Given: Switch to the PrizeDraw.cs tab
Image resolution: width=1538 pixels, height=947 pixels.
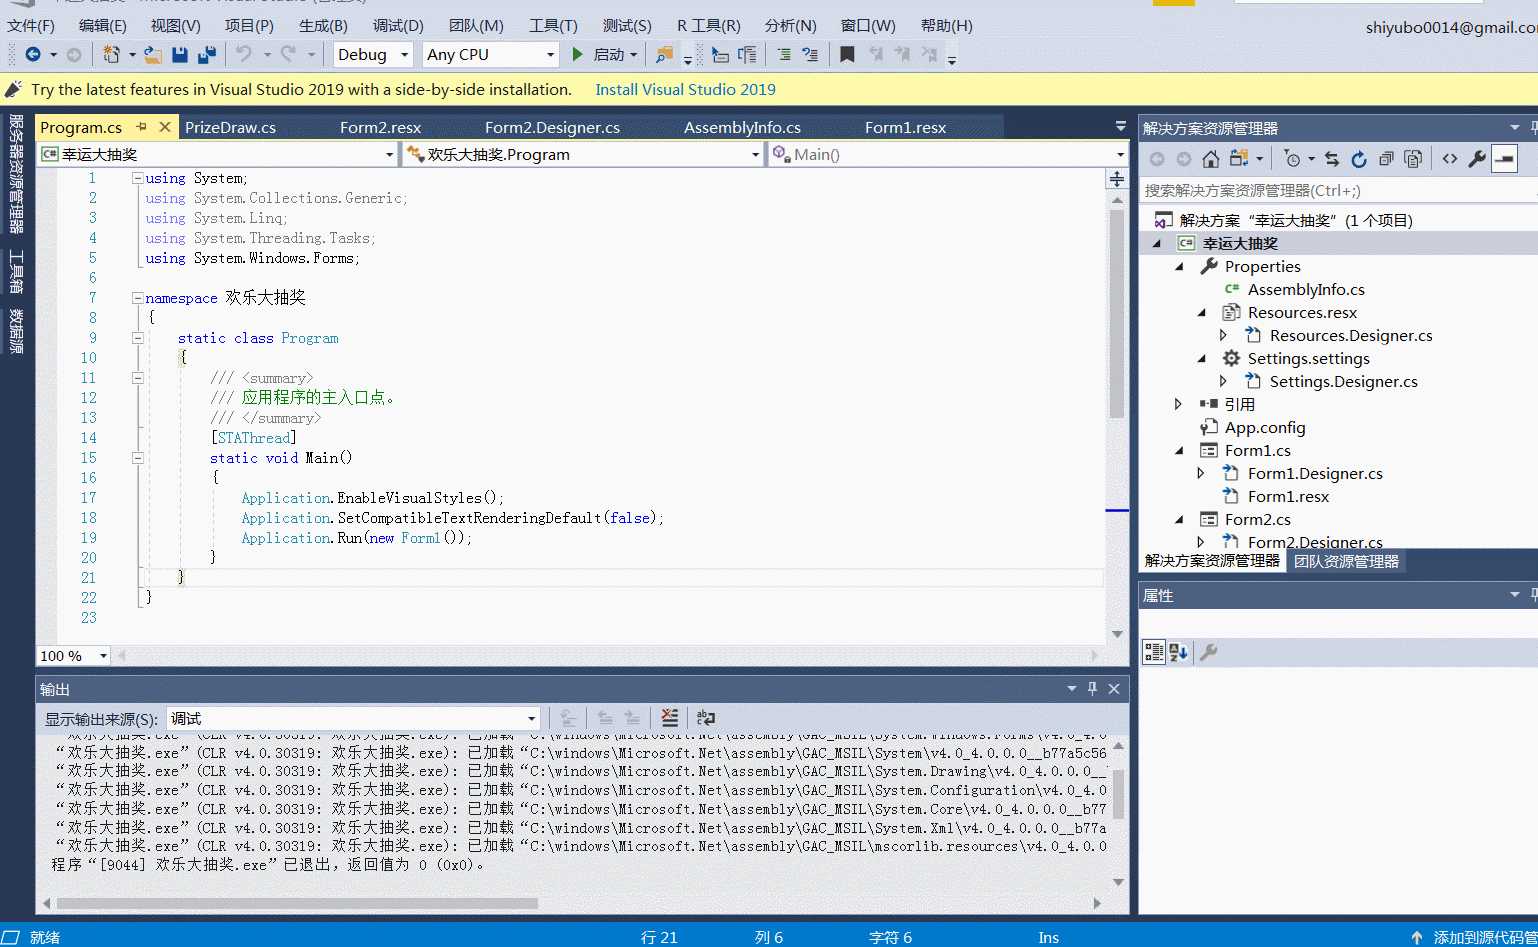Looking at the screenshot, I should pyautogui.click(x=230, y=127).
